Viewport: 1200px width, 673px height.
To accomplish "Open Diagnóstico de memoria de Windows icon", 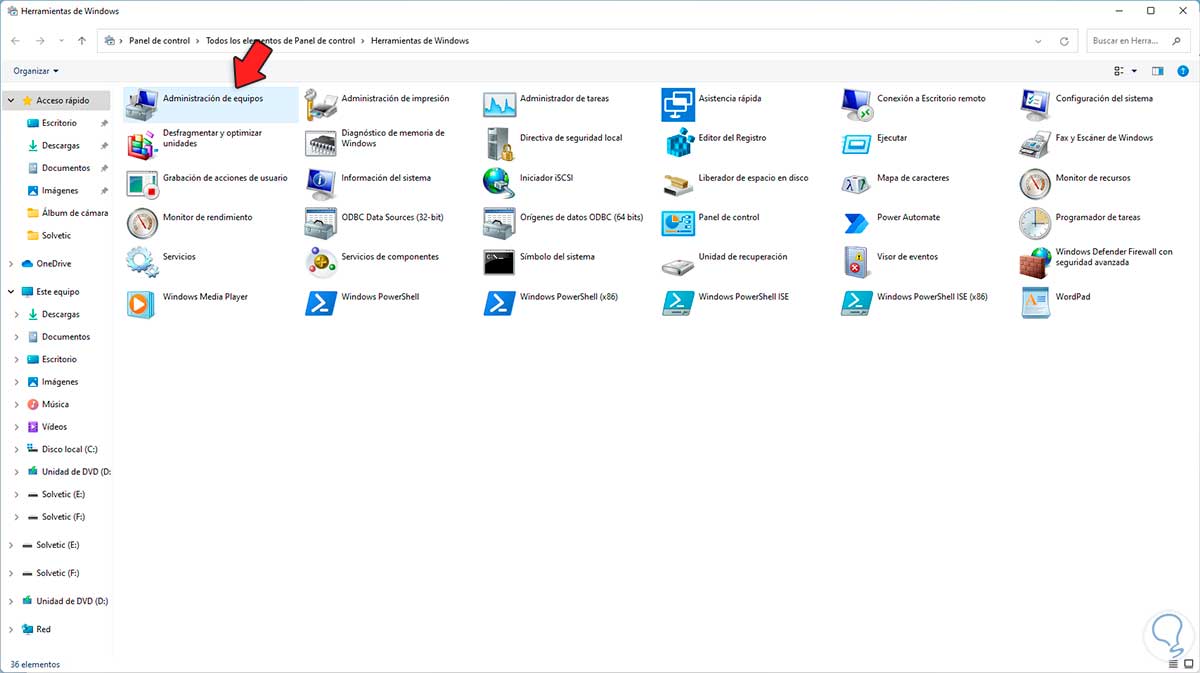I will 321,143.
